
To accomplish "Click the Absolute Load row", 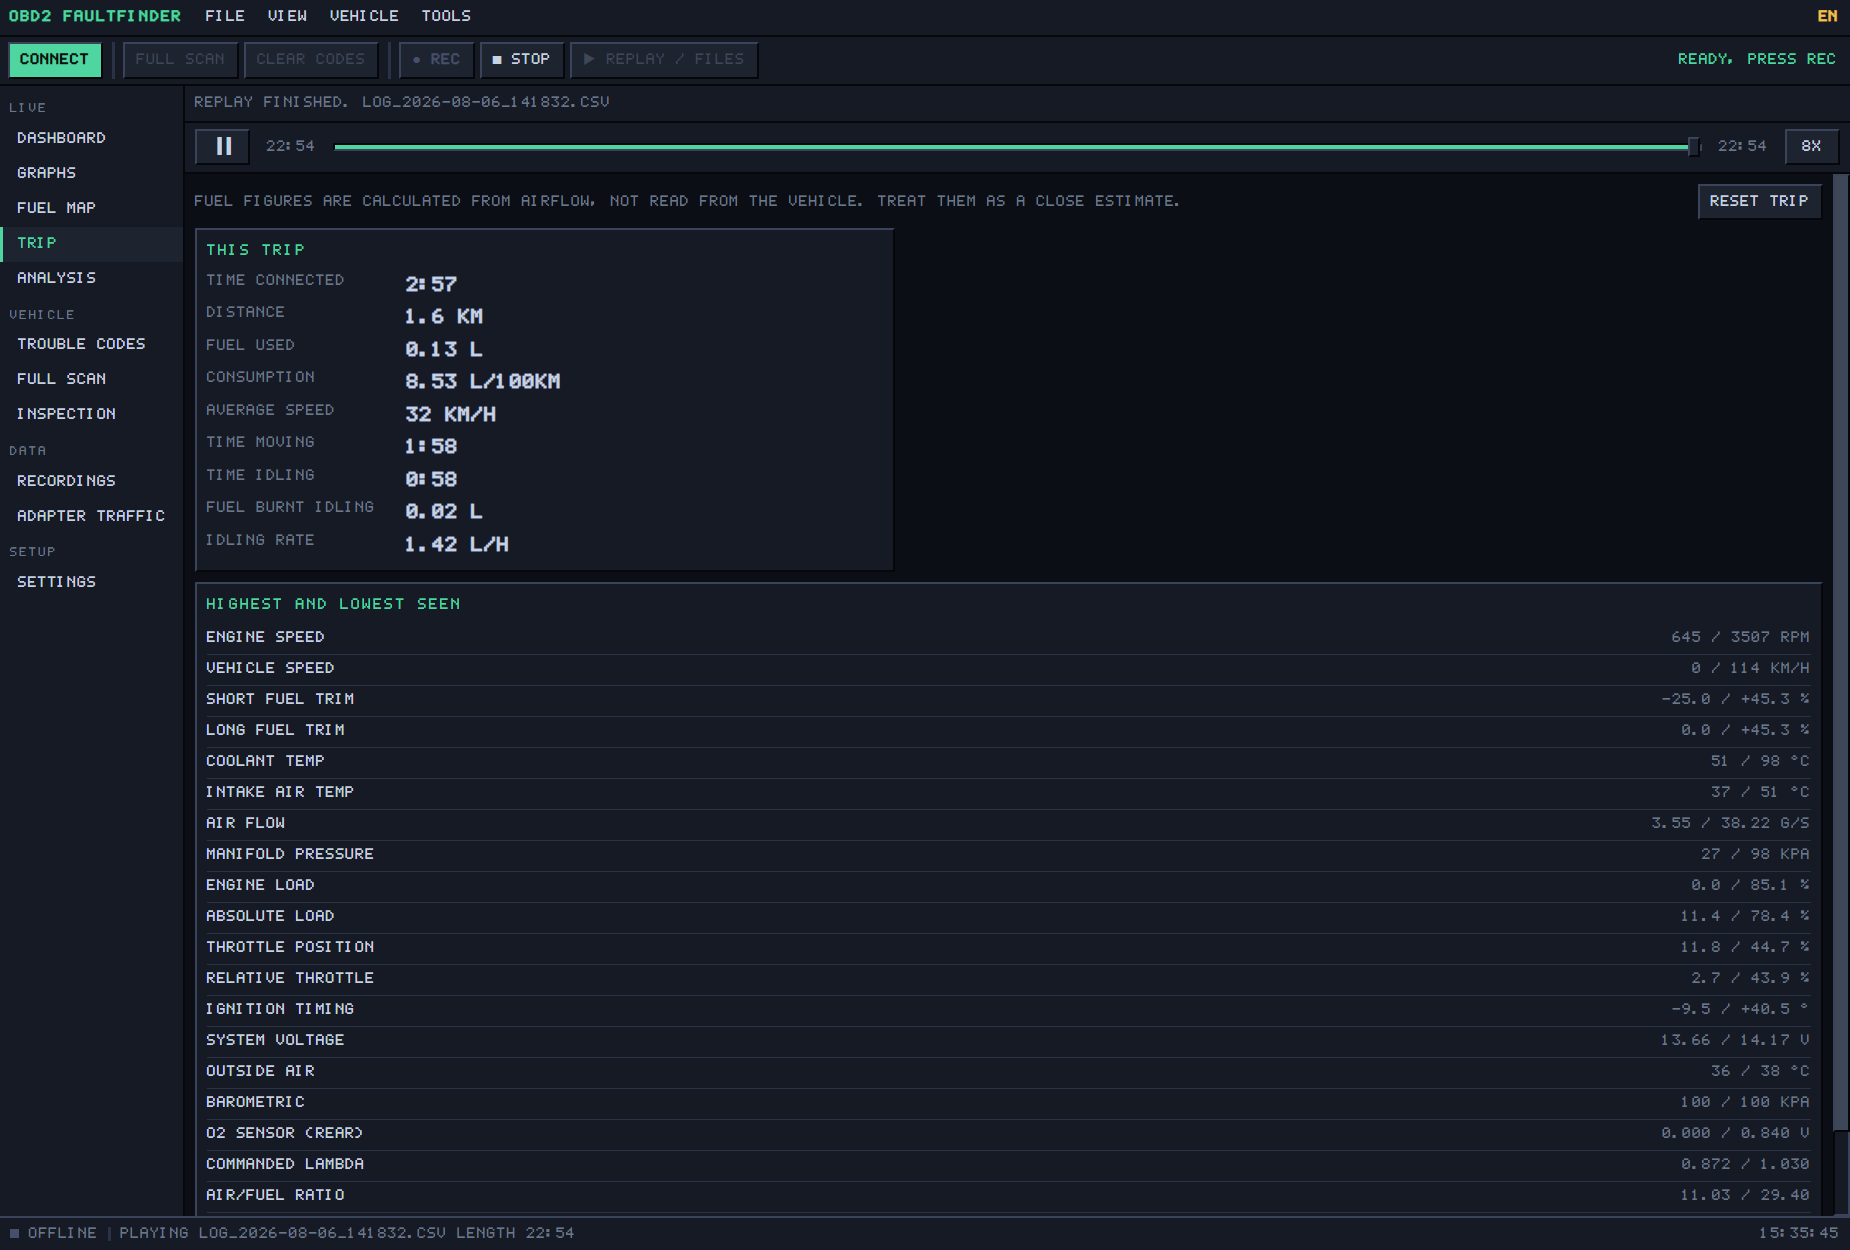I will point(1007,916).
